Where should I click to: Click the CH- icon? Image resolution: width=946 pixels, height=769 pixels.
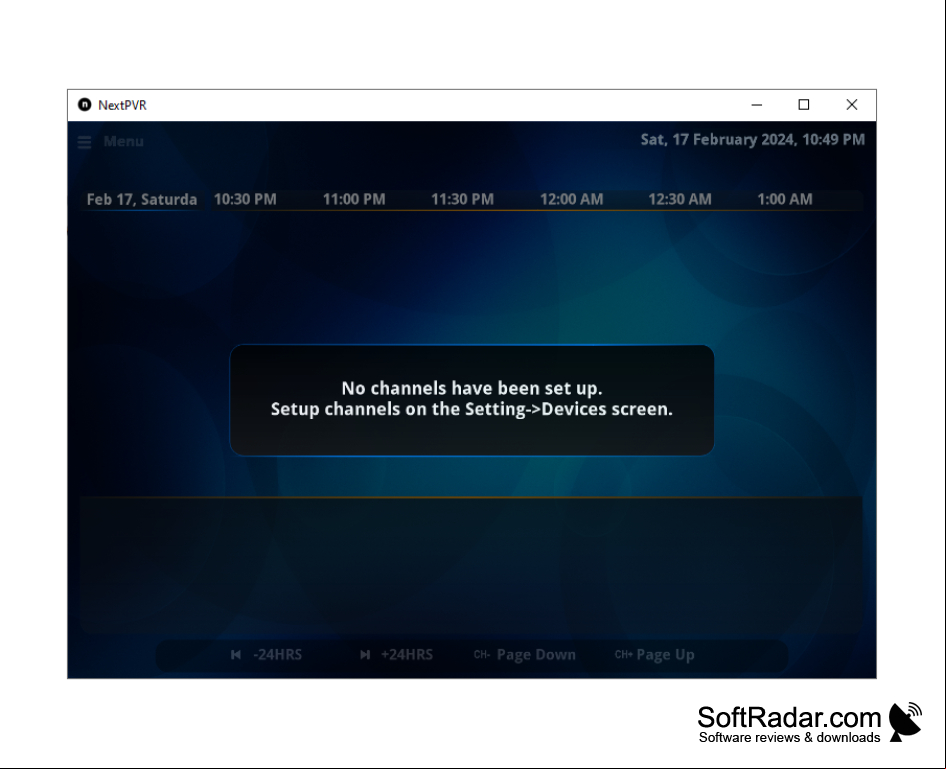482,654
